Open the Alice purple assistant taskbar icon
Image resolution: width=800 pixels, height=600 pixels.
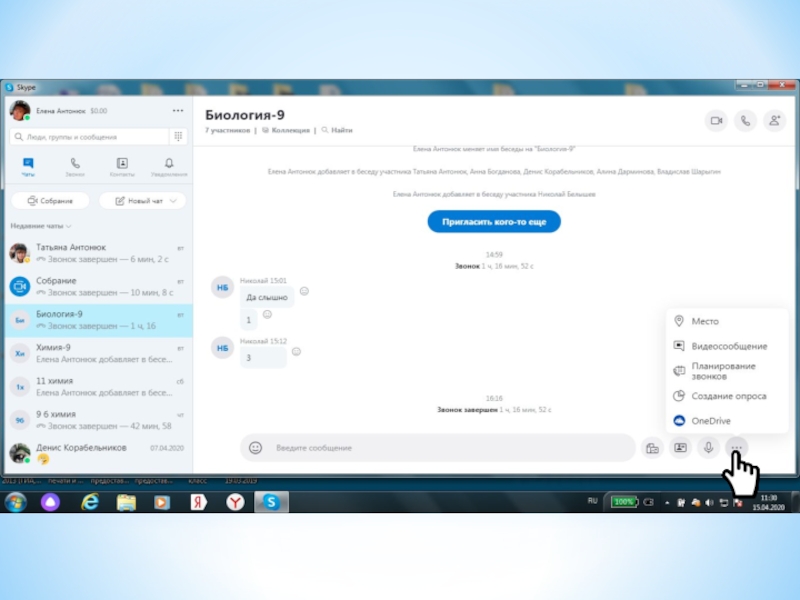(x=50, y=503)
